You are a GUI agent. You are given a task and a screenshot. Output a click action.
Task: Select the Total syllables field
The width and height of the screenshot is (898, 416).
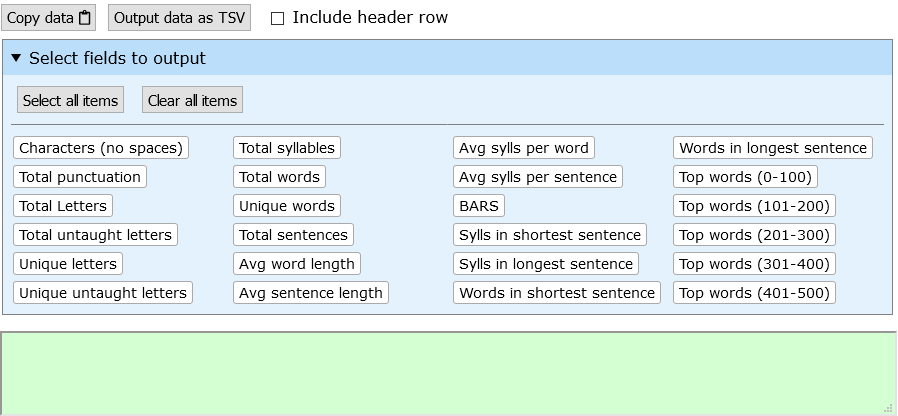click(287, 148)
